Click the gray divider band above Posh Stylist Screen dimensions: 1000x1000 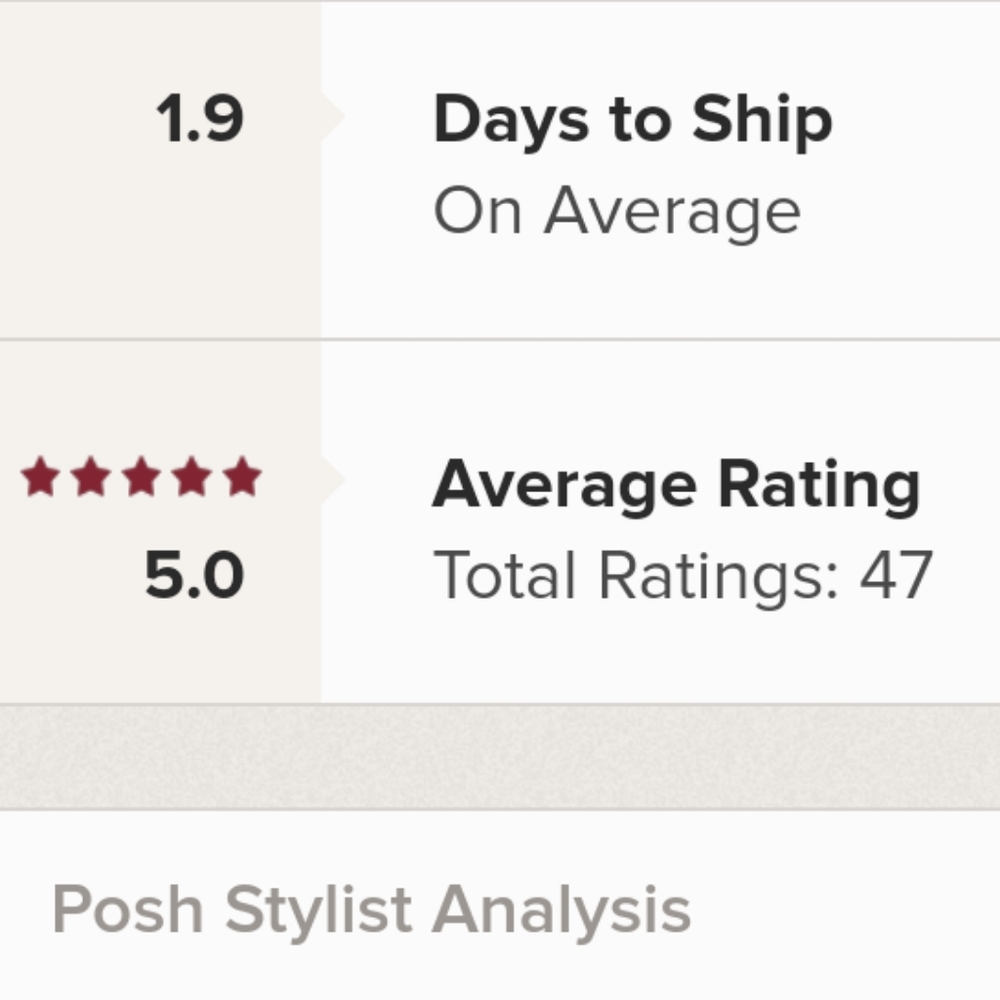point(500,757)
